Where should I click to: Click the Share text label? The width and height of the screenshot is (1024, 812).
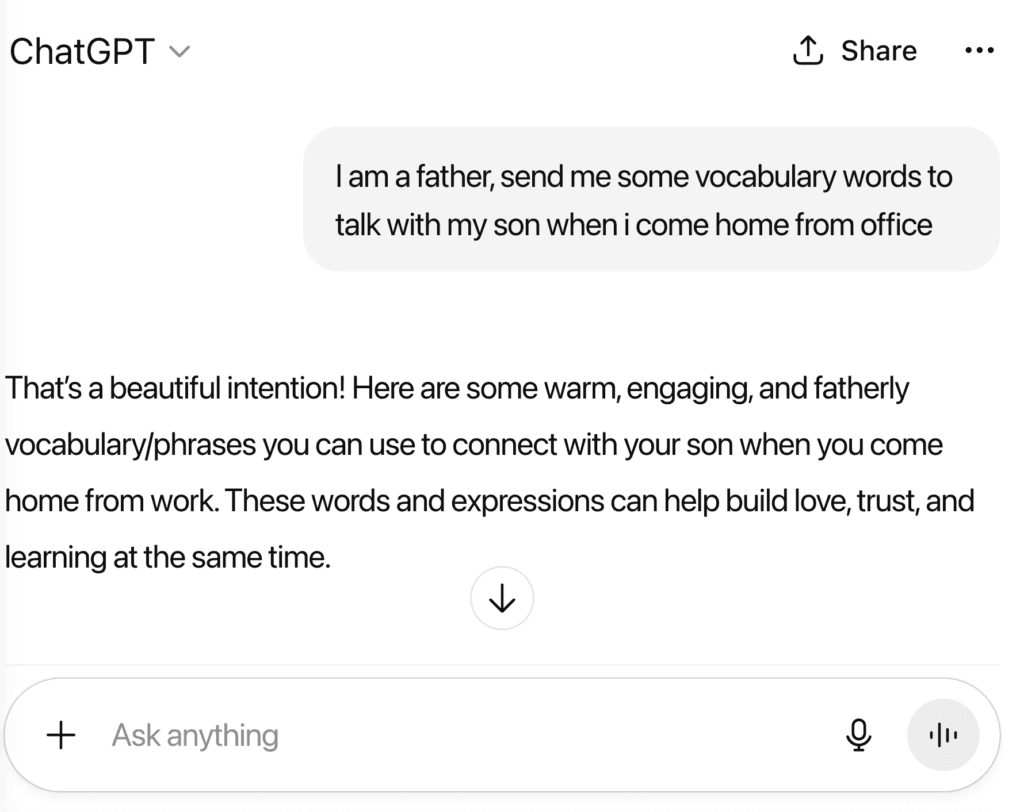pos(878,51)
